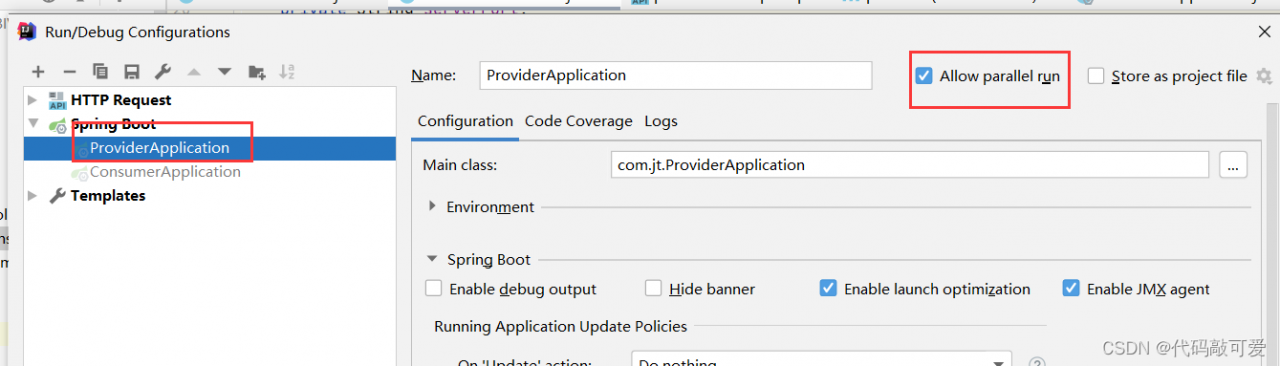
Task: Save configuration using the floppy disk icon
Action: click(131, 71)
